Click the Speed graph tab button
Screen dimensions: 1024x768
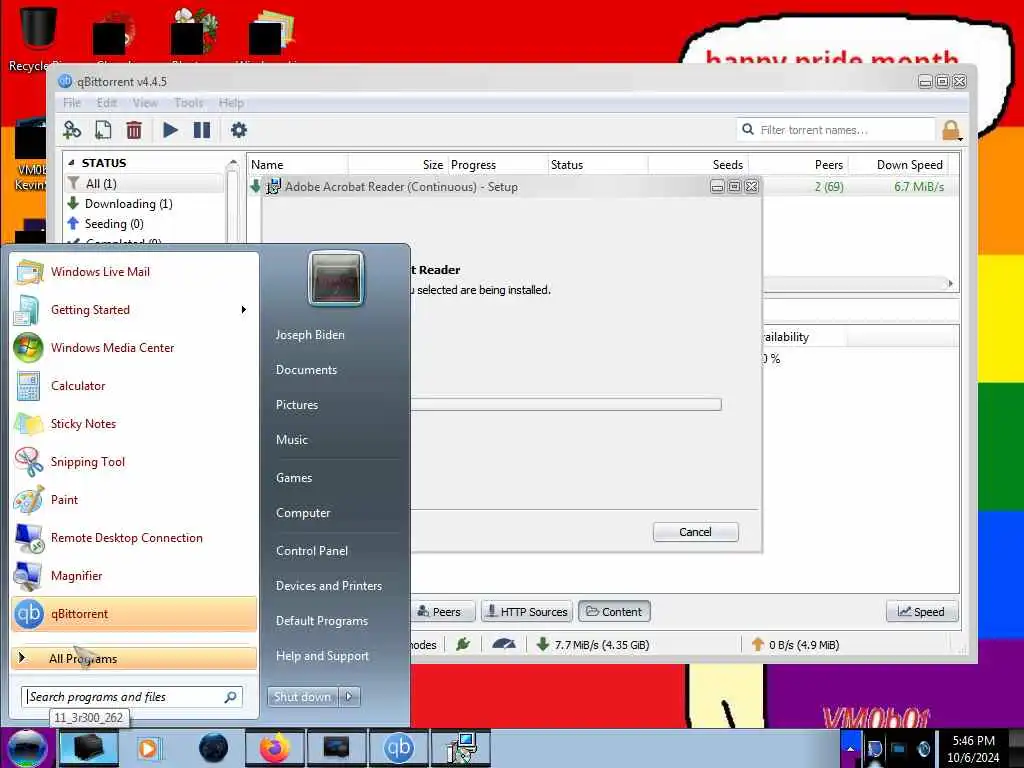[x=921, y=612]
